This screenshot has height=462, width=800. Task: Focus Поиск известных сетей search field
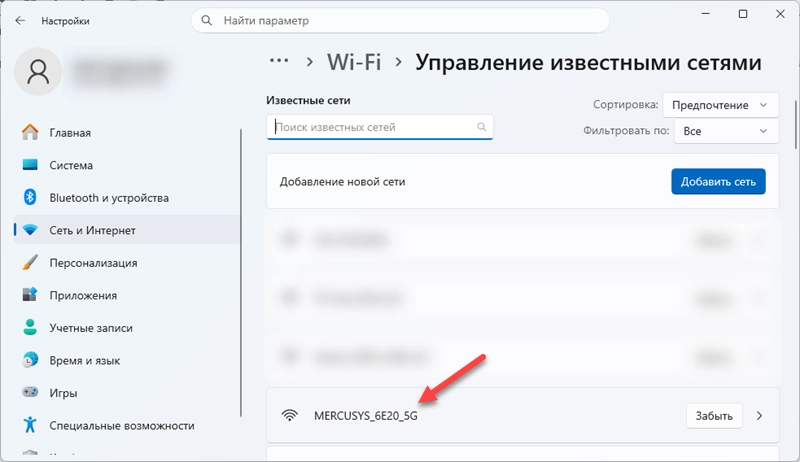point(380,127)
